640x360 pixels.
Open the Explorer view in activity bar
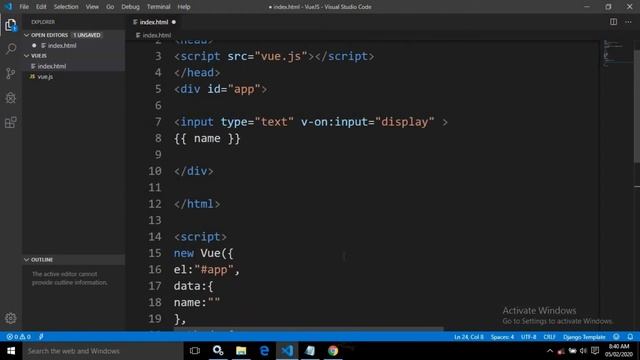pos(11,25)
